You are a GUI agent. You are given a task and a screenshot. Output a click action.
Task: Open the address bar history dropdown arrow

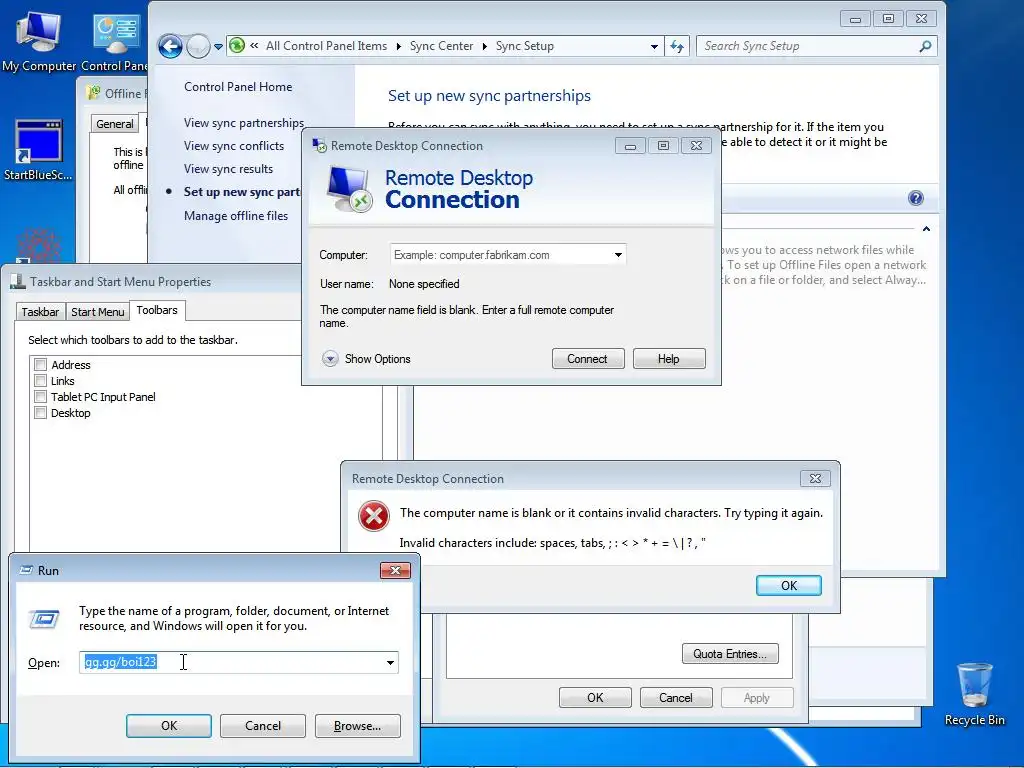tap(654, 46)
